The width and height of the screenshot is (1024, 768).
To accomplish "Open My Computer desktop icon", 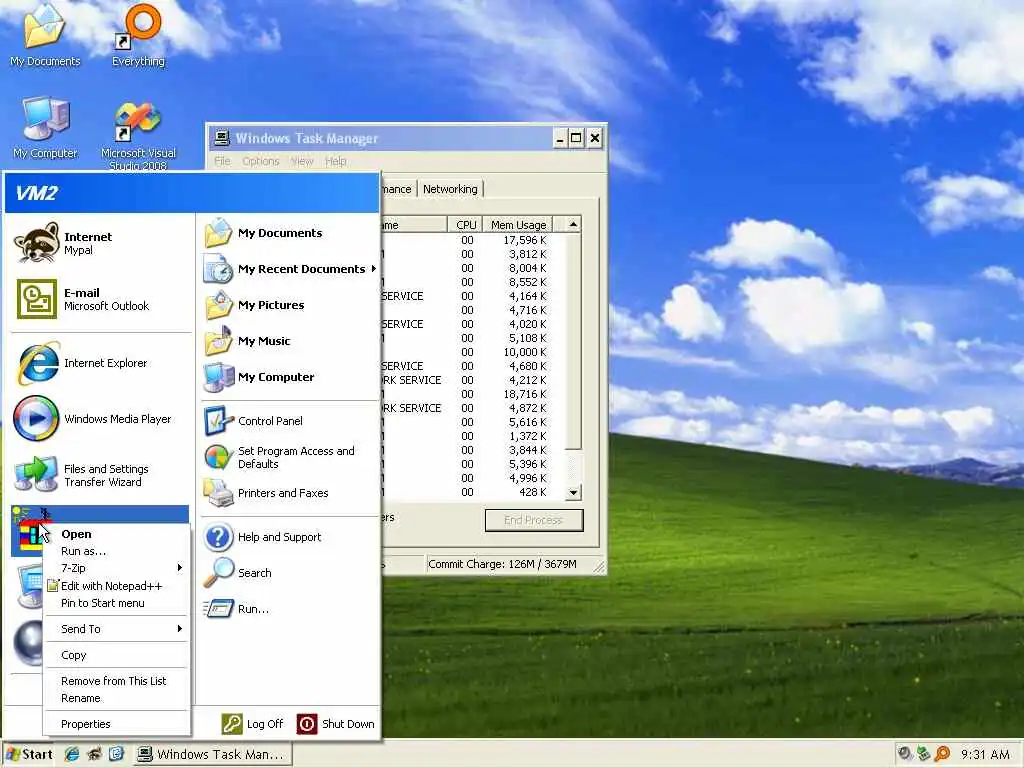I will coord(44,128).
